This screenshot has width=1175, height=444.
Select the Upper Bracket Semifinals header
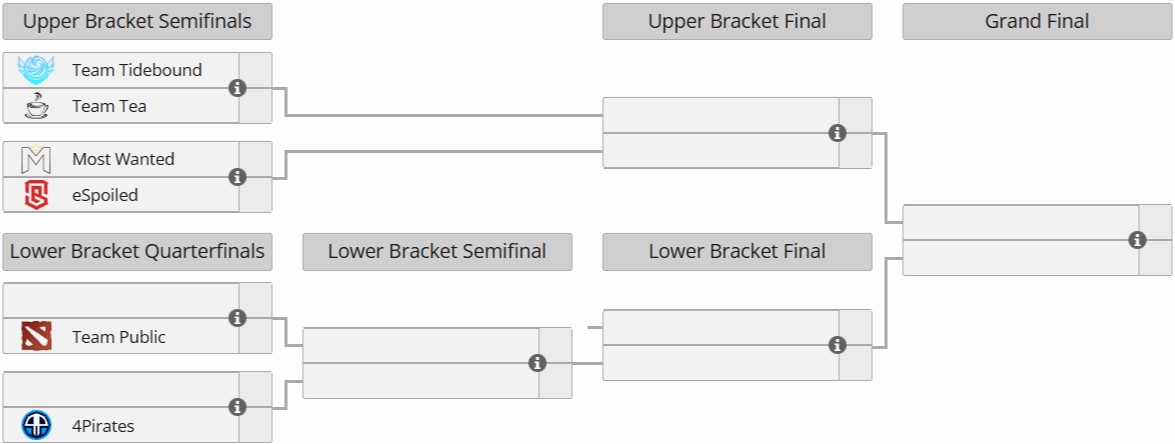pyautogui.click(x=137, y=21)
